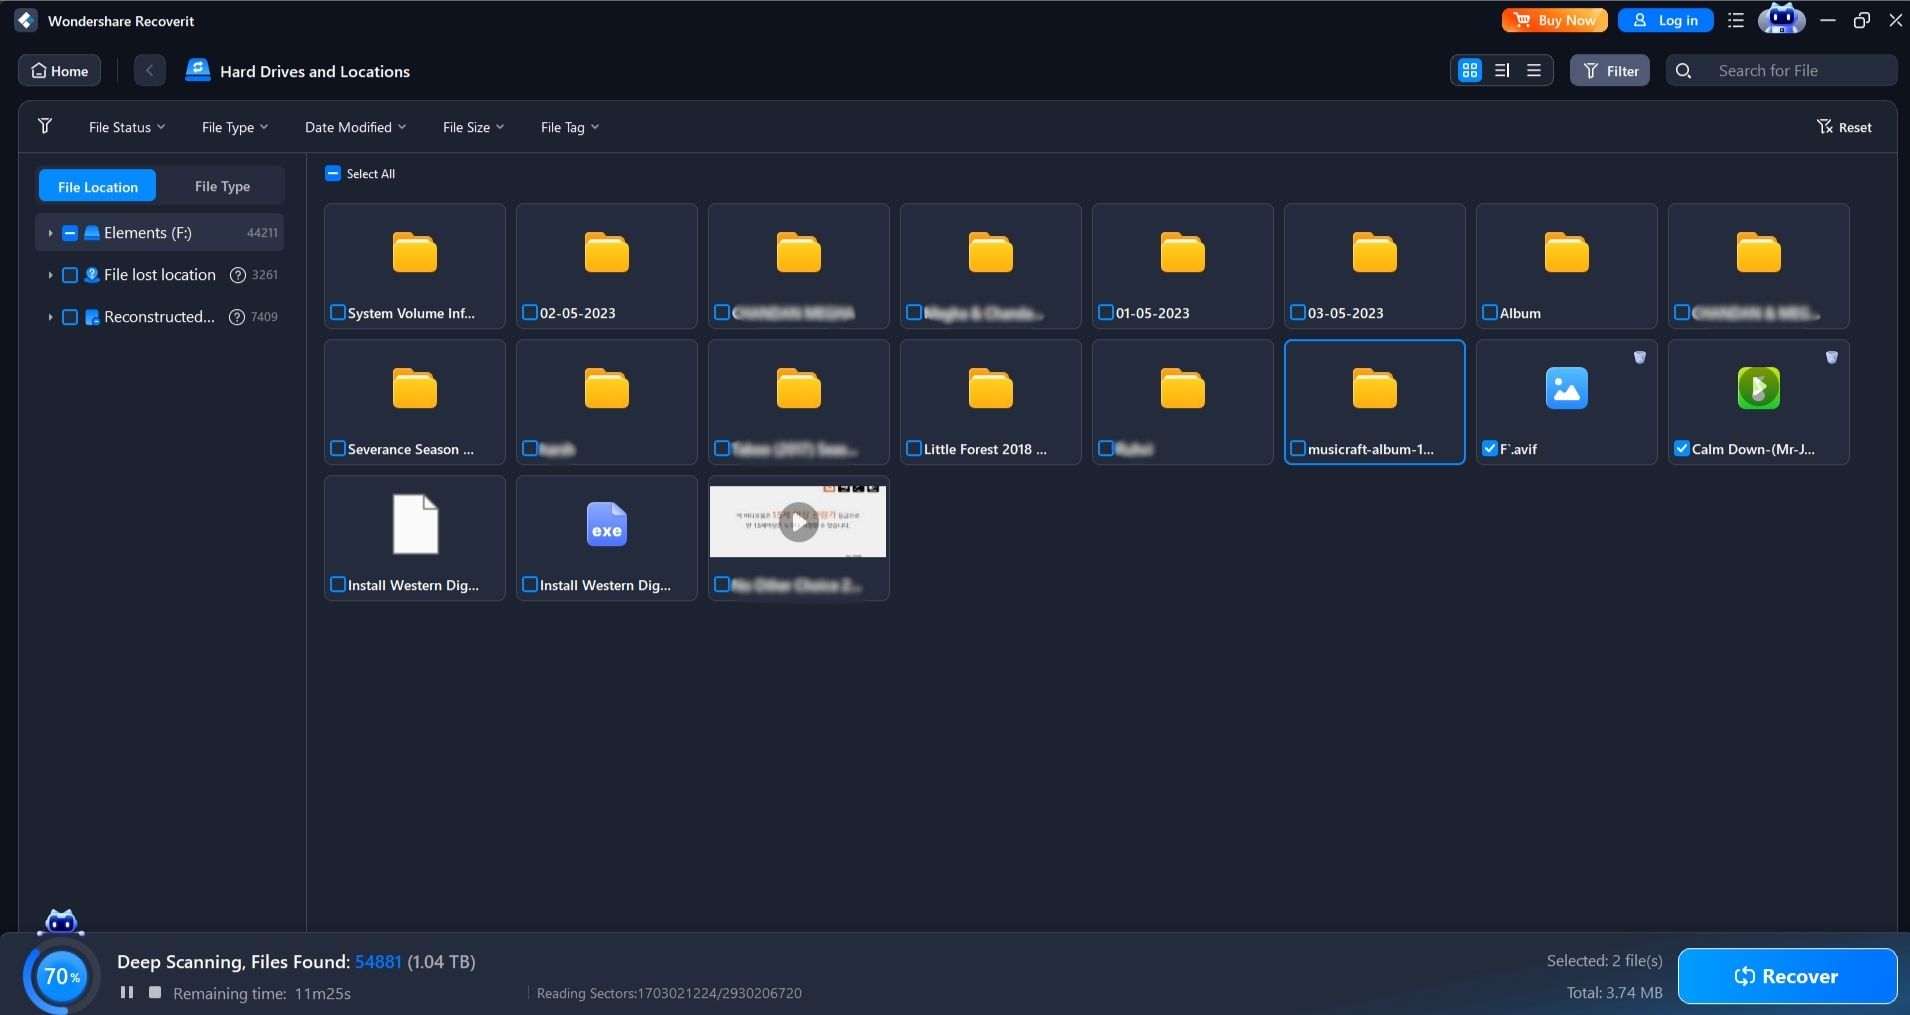
Task: Click the preview delete icon on F`.avif tile
Action: point(1639,357)
